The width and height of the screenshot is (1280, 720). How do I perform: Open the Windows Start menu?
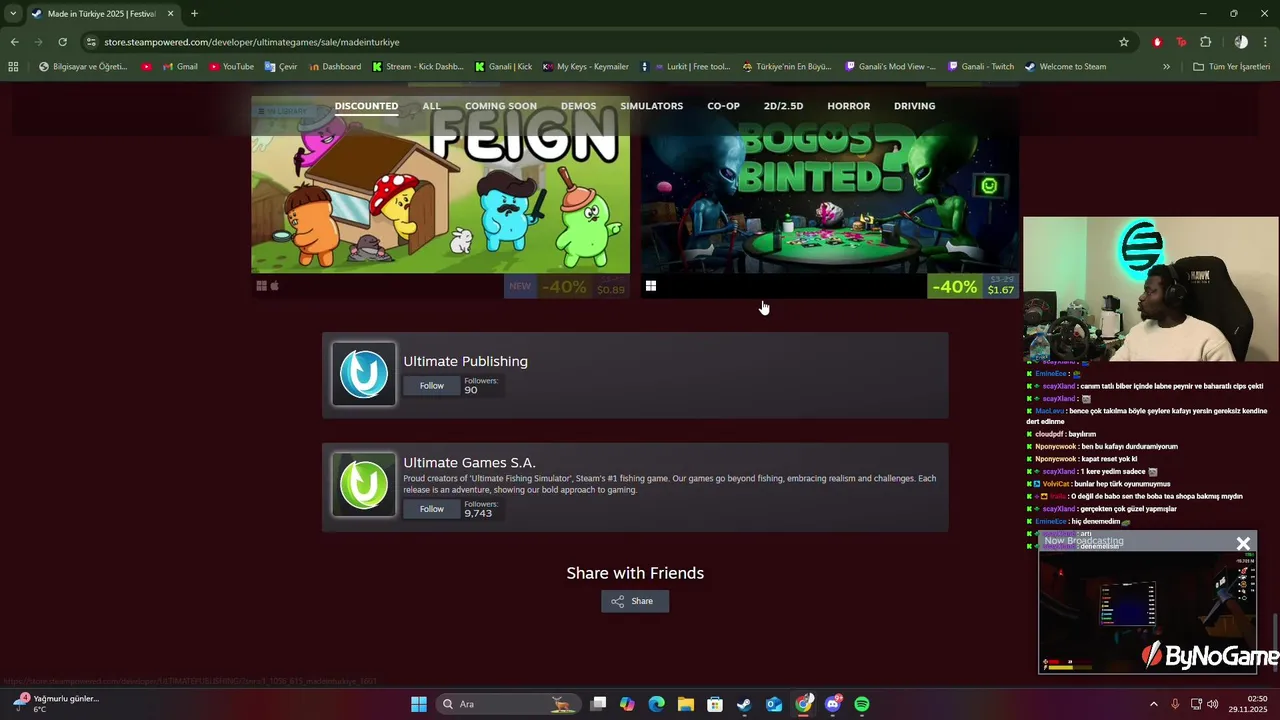point(419,704)
